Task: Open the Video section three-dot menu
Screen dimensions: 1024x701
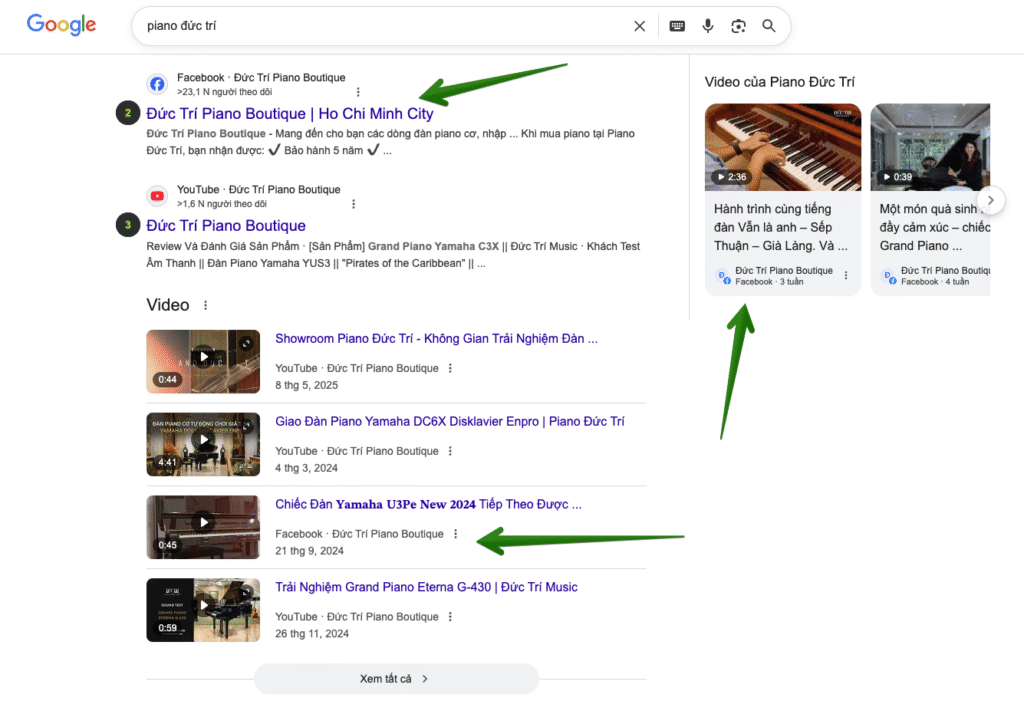Action: pos(206,305)
